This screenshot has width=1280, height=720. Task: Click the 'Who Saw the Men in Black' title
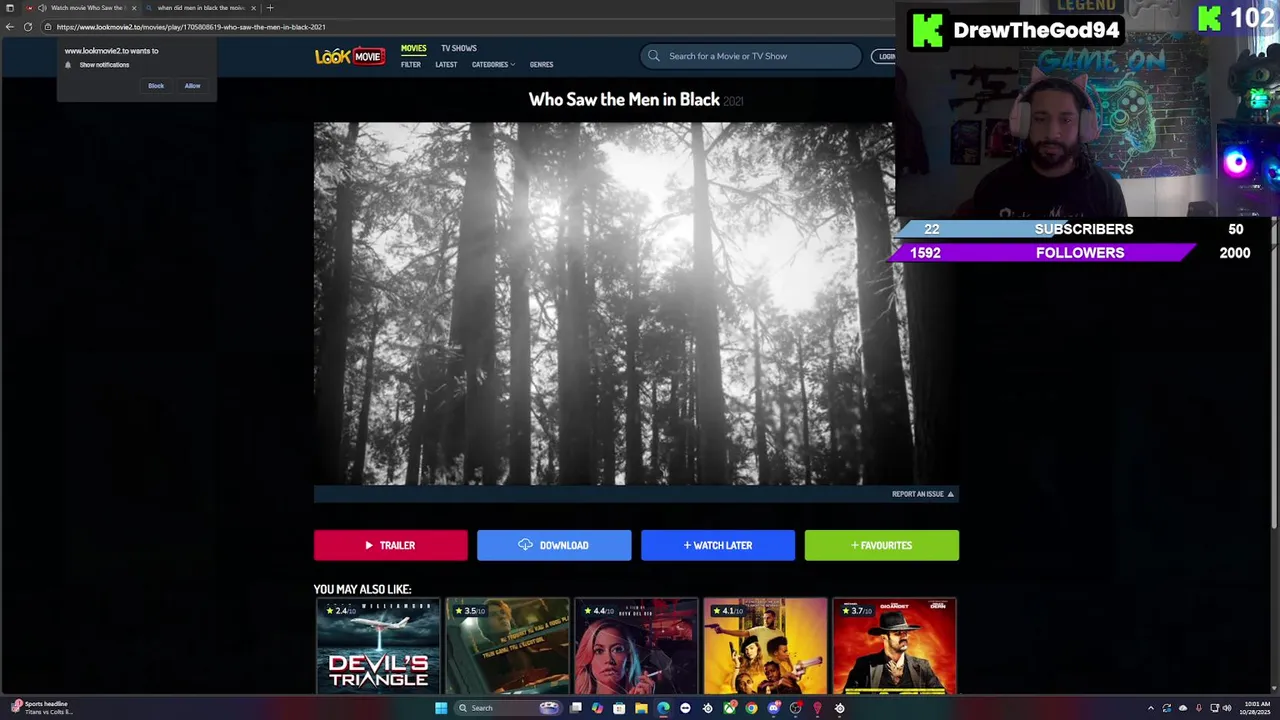[x=624, y=99]
